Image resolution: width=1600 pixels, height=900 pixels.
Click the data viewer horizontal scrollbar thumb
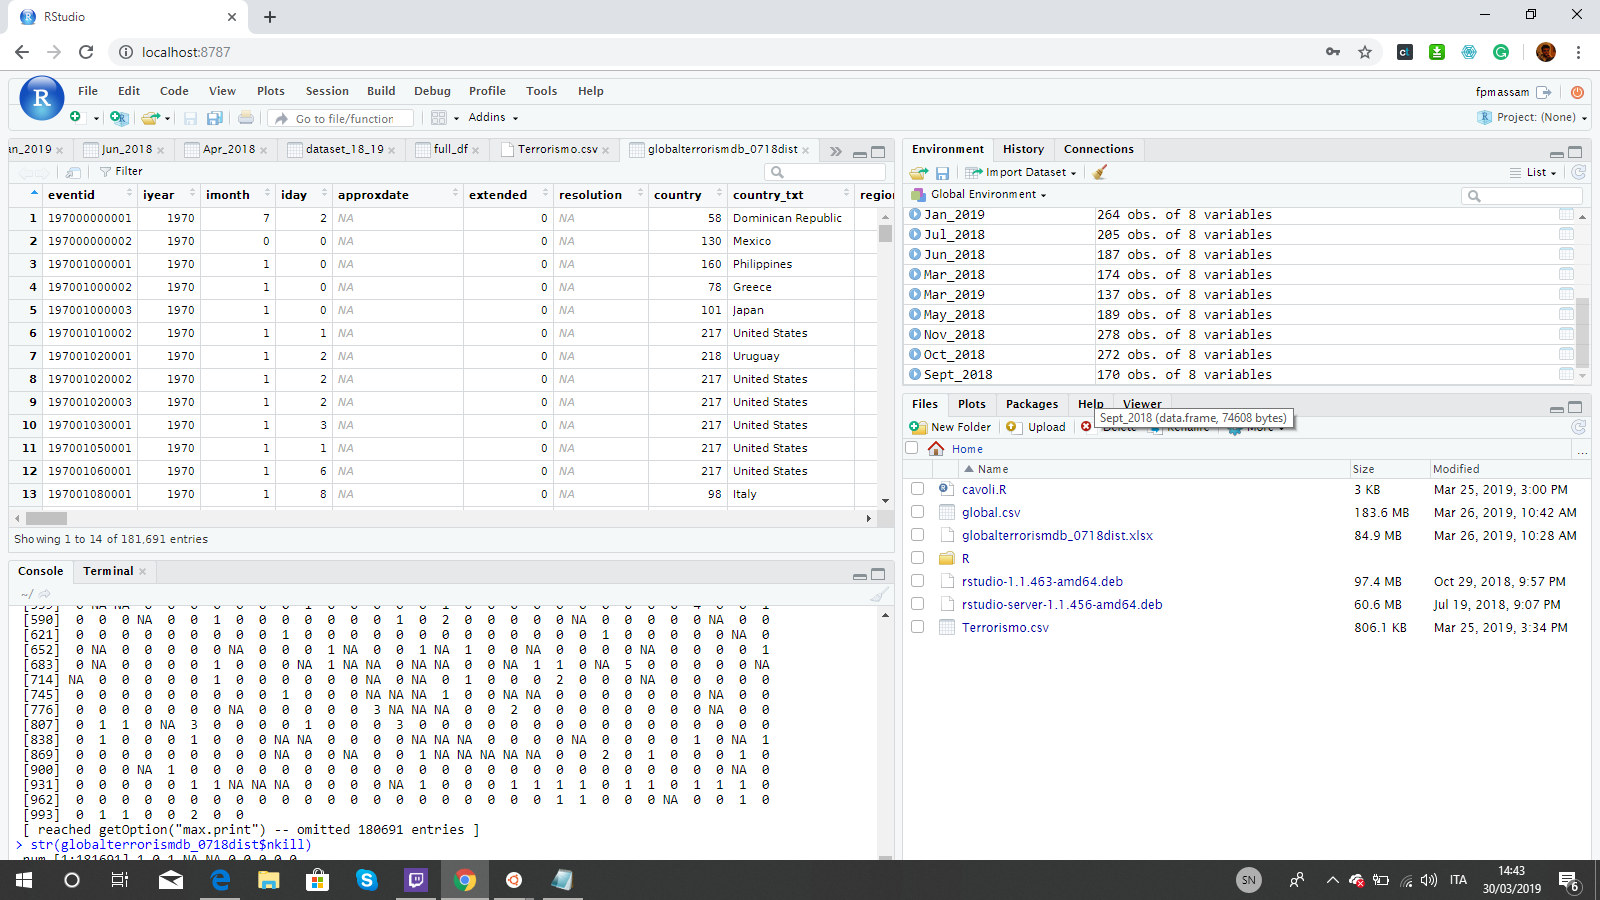tap(46, 519)
